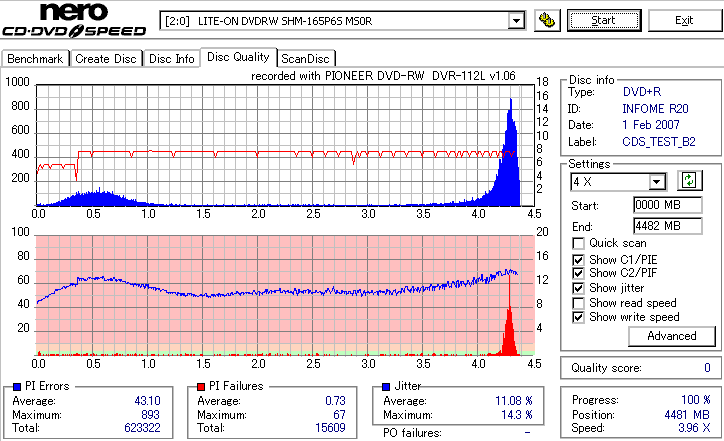
Task: Click the Start button
Action: coord(604,21)
